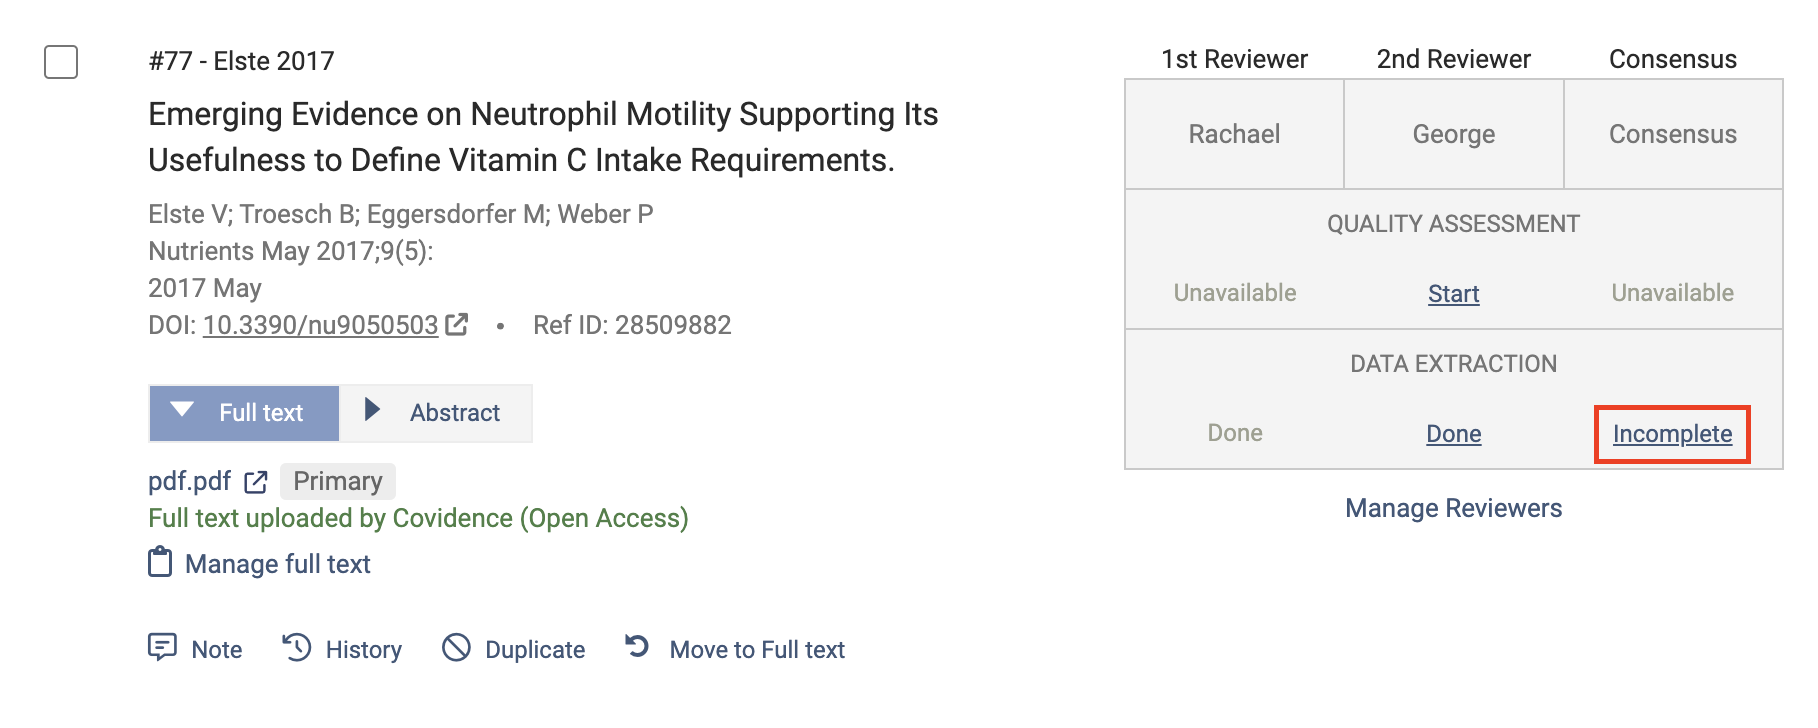Open the Incomplete consensus data extraction
The width and height of the screenshot is (1818, 728).
click(x=1672, y=433)
